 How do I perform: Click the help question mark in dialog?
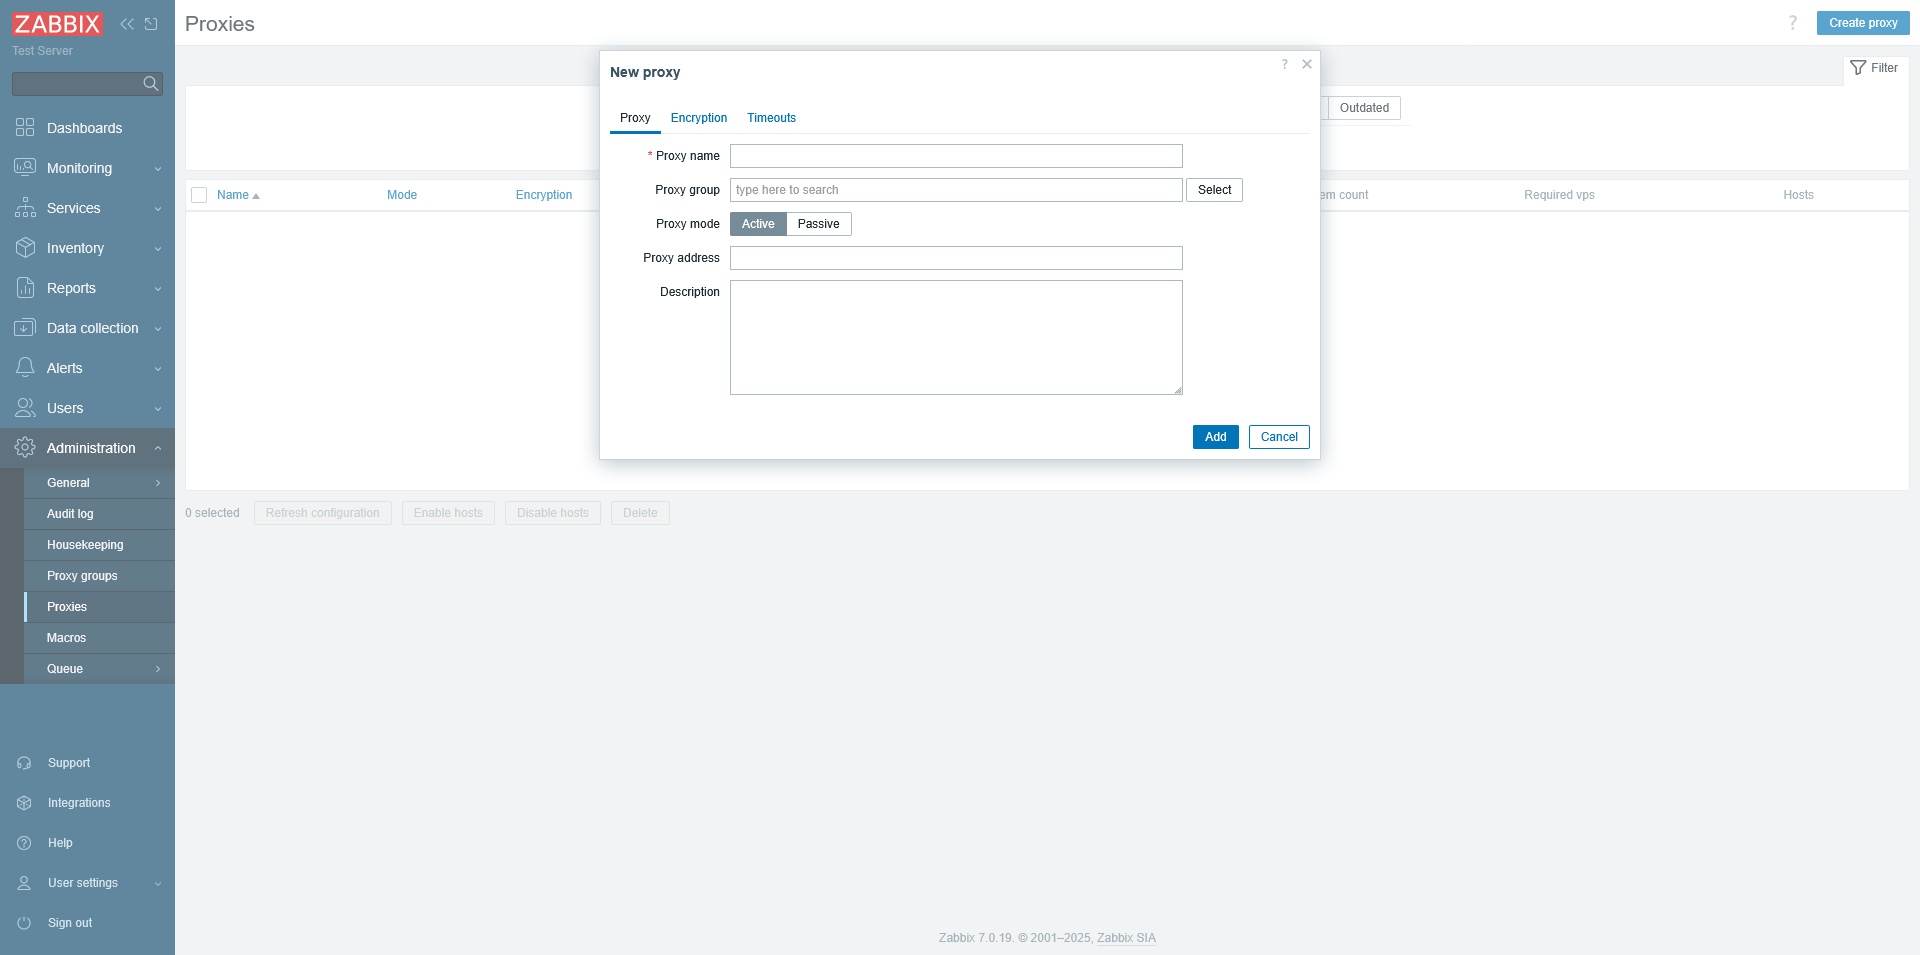pos(1285,64)
